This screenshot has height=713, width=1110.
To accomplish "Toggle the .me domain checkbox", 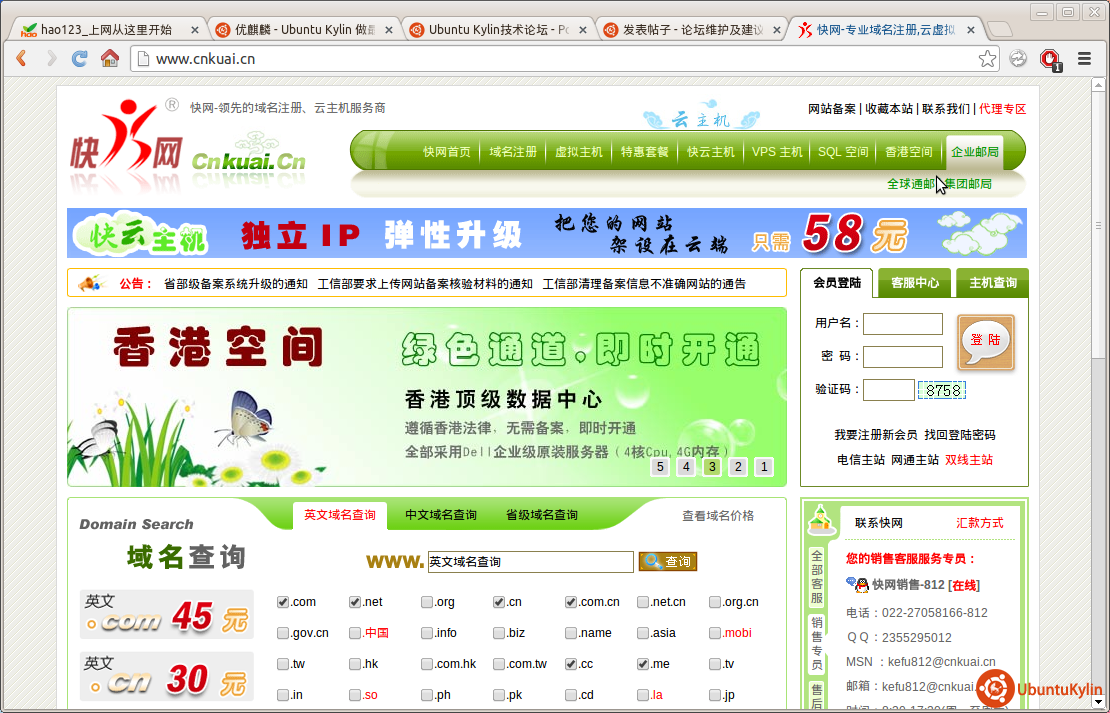I will pos(643,664).
